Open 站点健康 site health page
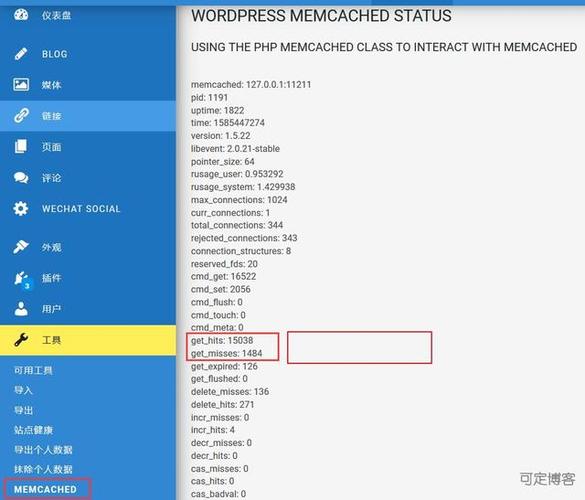 point(33,430)
